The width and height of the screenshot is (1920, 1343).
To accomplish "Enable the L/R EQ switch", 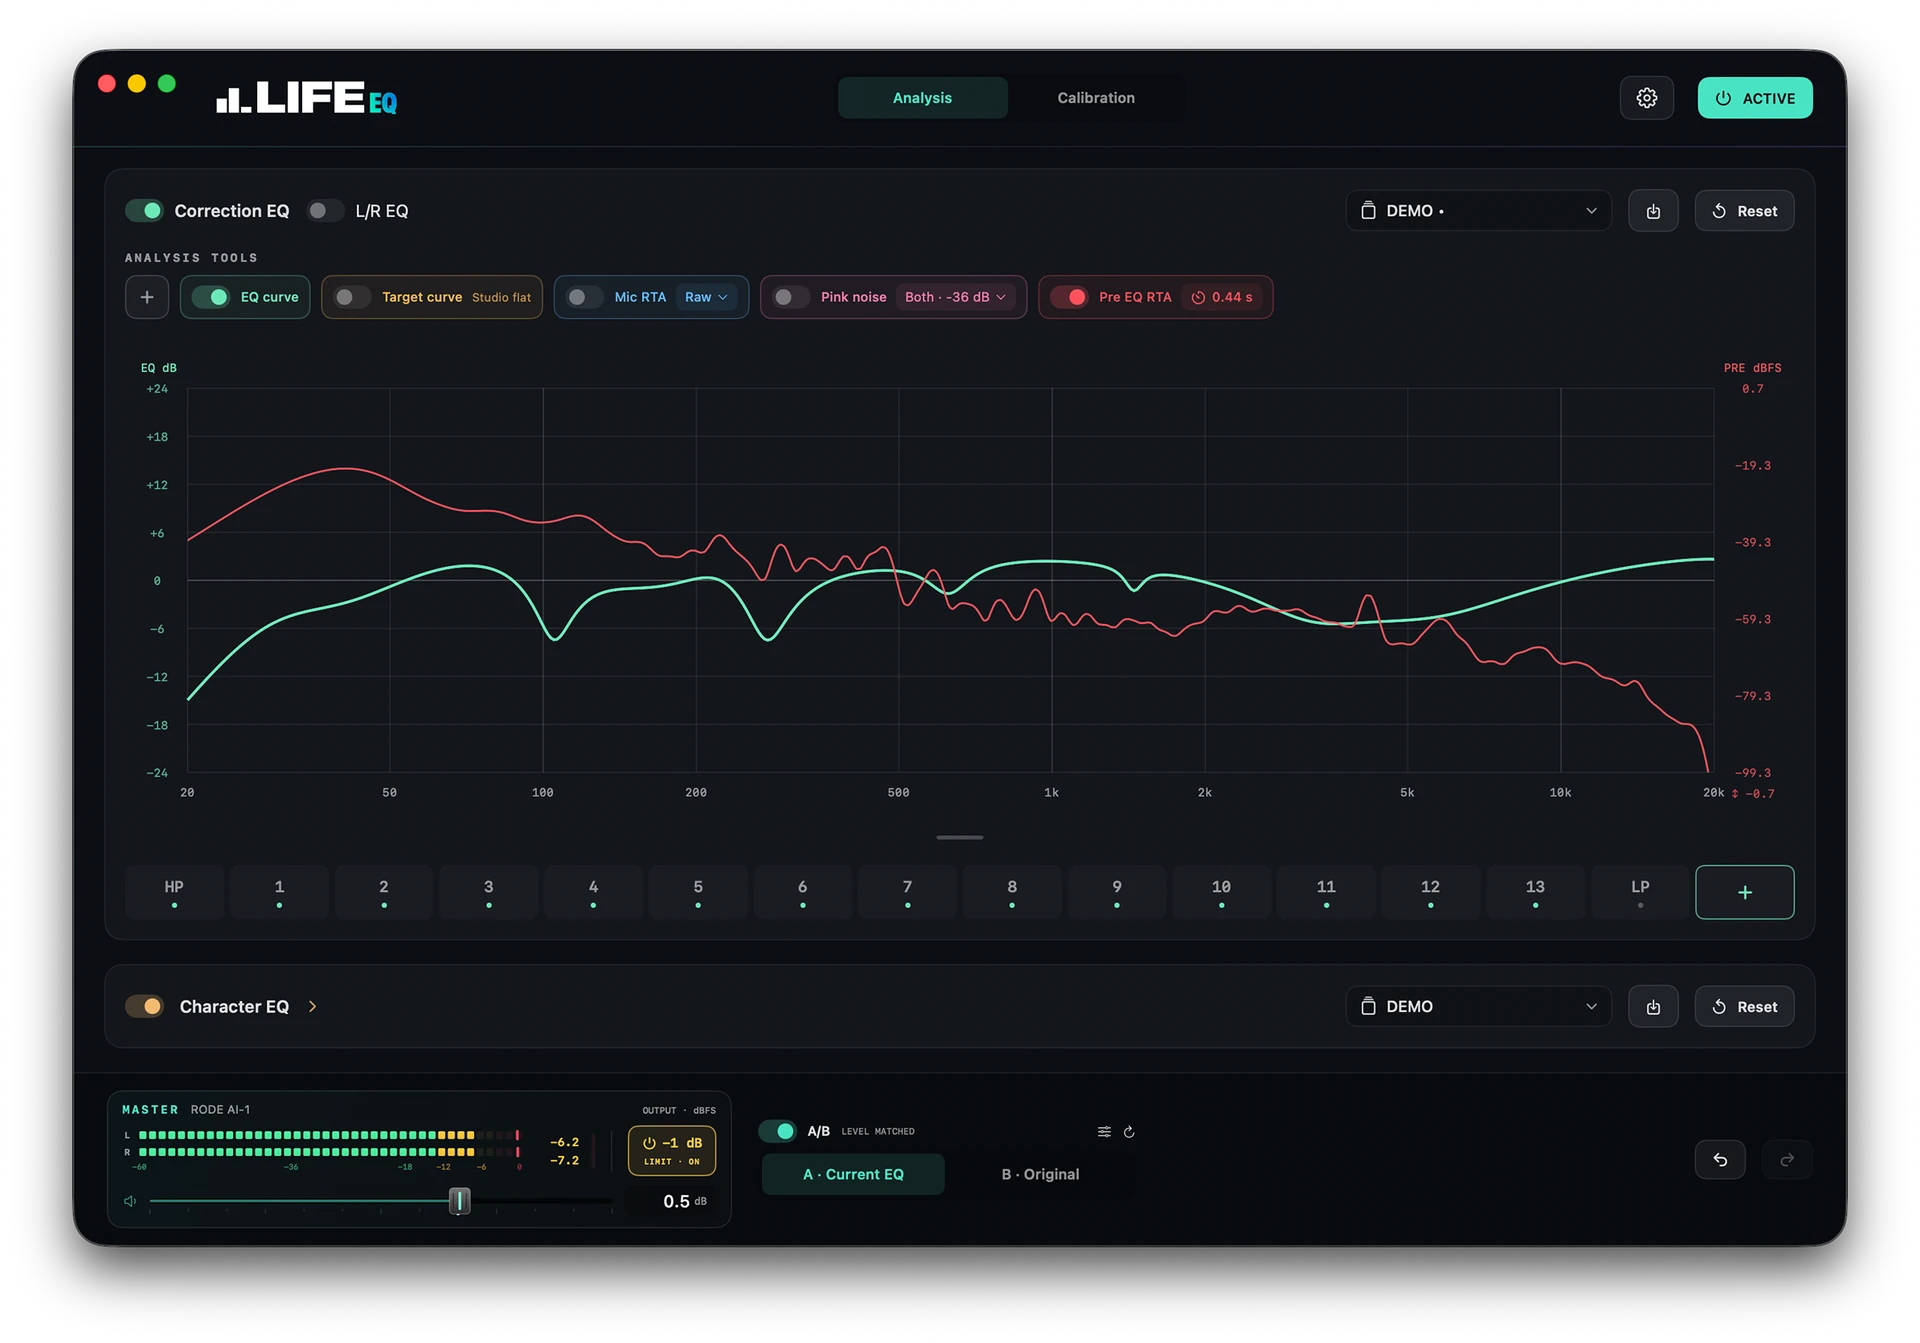I will coord(325,210).
